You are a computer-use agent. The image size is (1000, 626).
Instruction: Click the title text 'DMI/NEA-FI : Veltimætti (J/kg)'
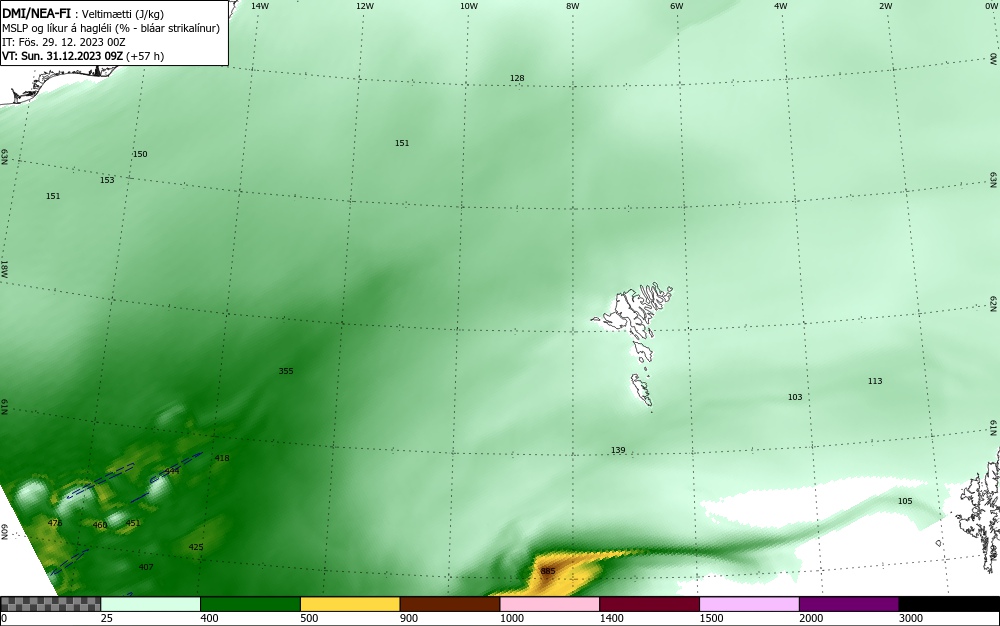click(x=83, y=14)
